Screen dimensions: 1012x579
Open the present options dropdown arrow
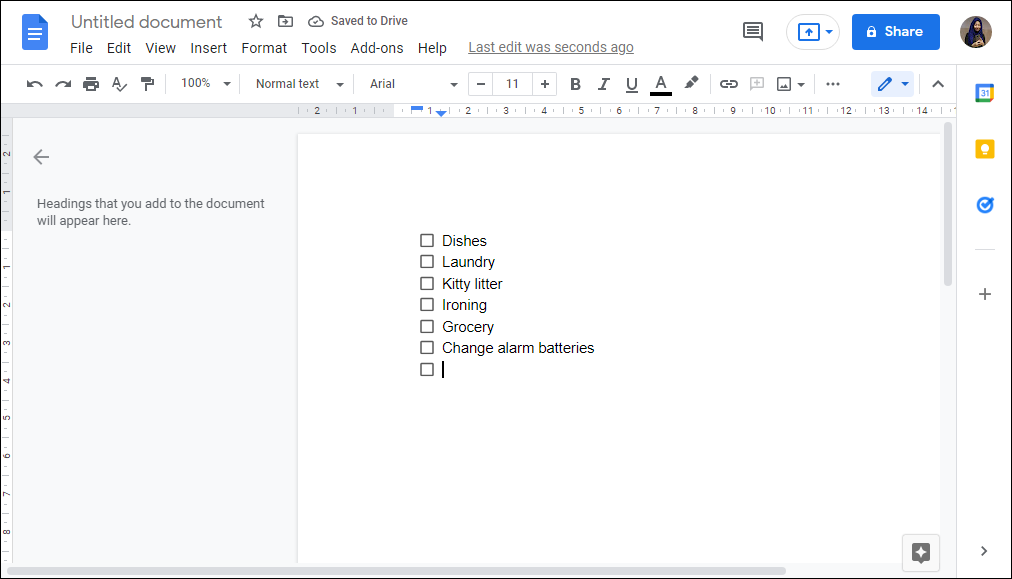829,32
